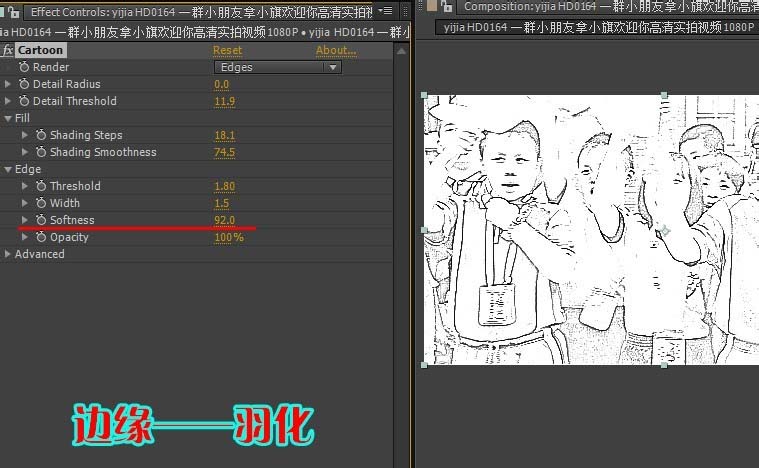Open the Render dropdown set to Edges
This screenshot has width=759, height=468.
(x=278, y=67)
